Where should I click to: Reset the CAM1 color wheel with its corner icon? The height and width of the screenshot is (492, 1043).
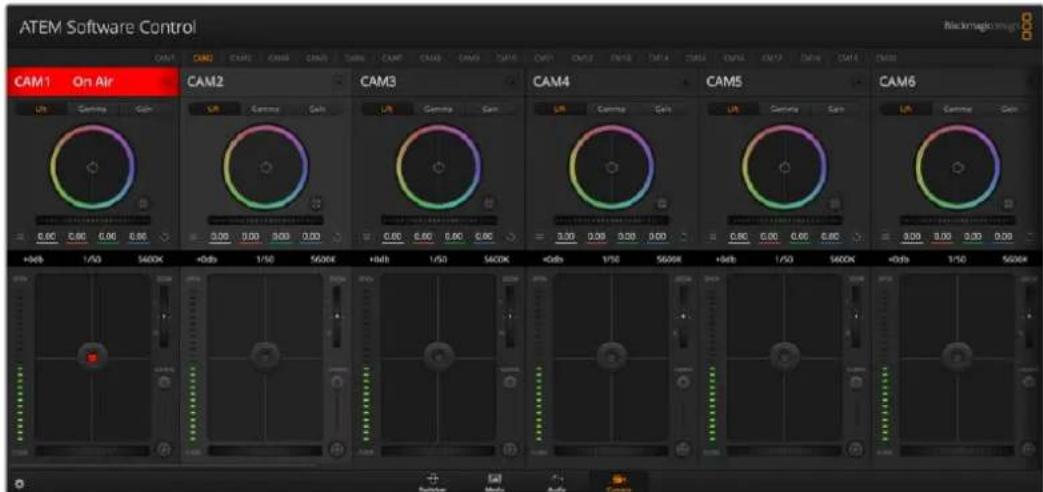pos(144,203)
